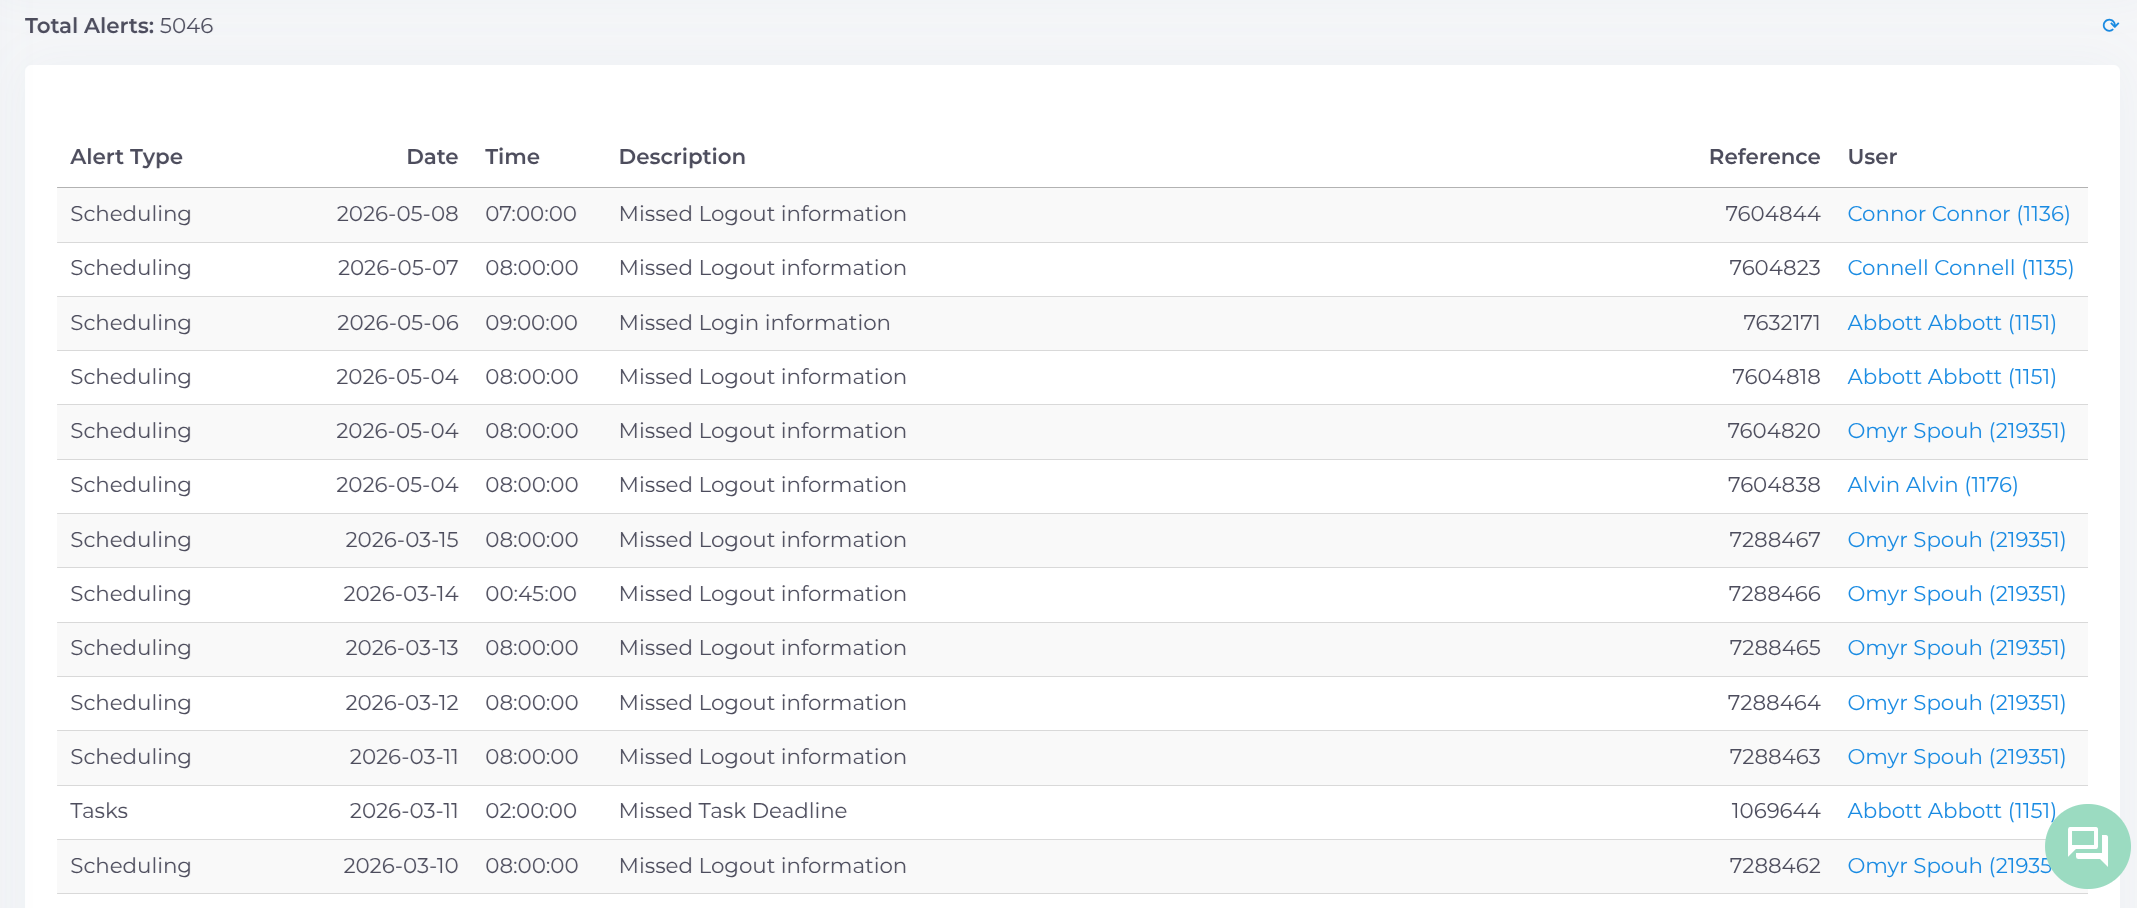Open Omyr Spouh link for reference 7604820
The height and width of the screenshot is (908, 2137).
coord(1956,431)
